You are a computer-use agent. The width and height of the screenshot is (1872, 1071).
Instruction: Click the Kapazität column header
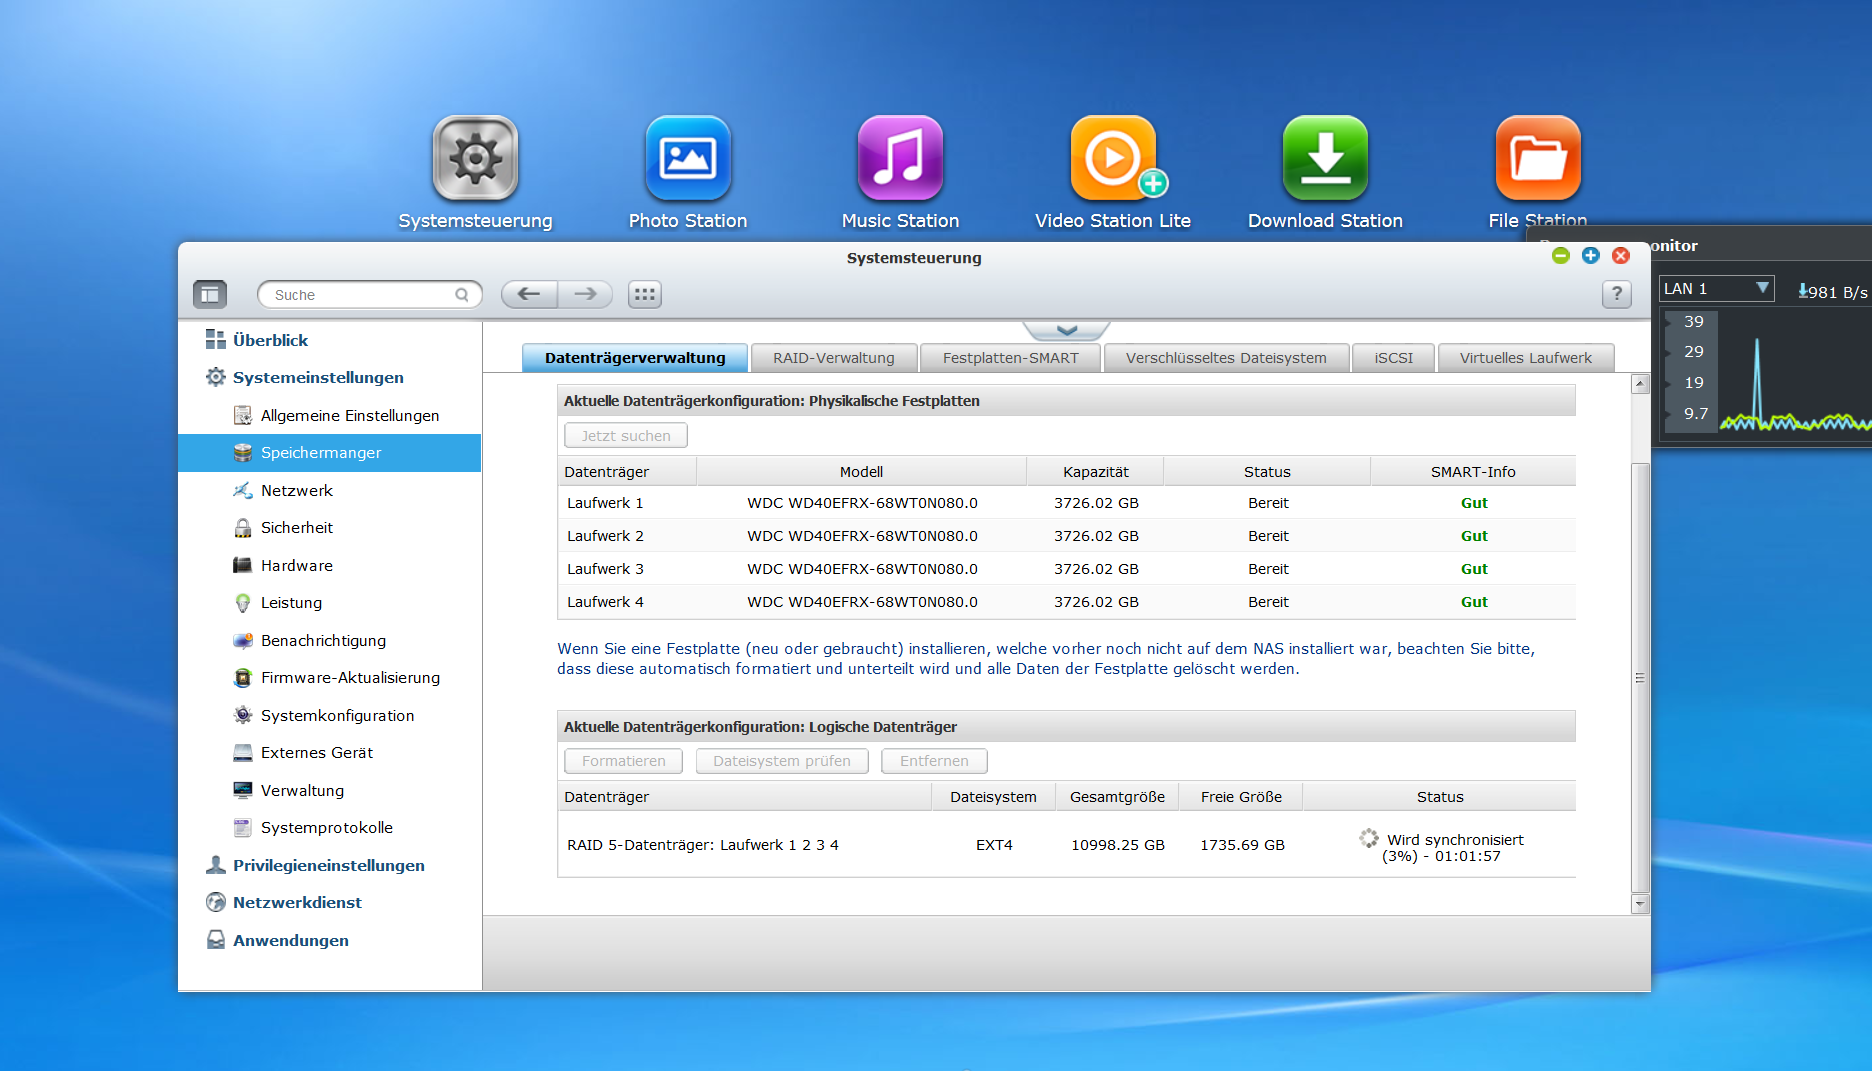1095,472
